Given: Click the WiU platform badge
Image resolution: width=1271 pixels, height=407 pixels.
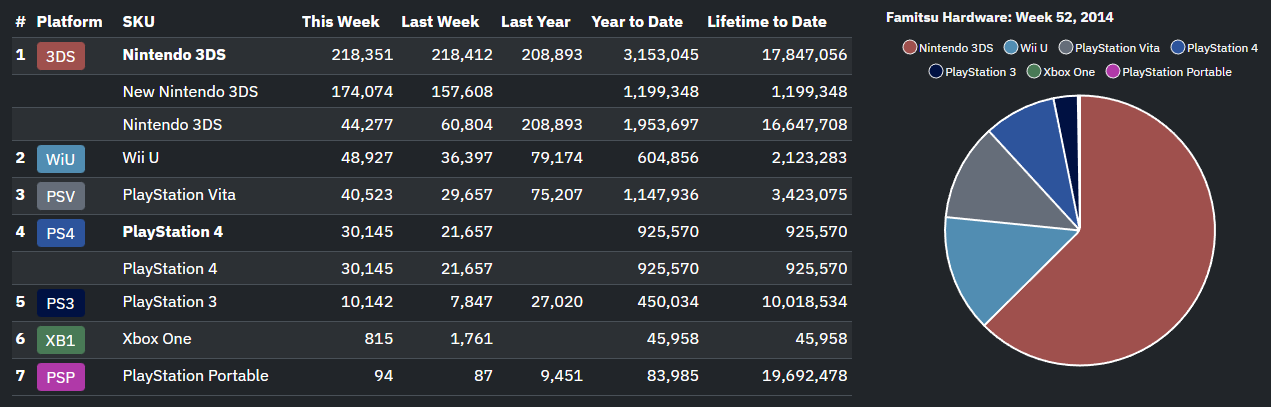Looking at the screenshot, I should 61,159.
